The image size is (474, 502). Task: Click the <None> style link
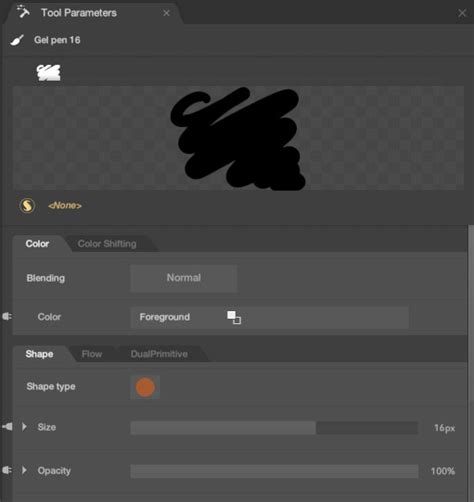click(65, 205)
